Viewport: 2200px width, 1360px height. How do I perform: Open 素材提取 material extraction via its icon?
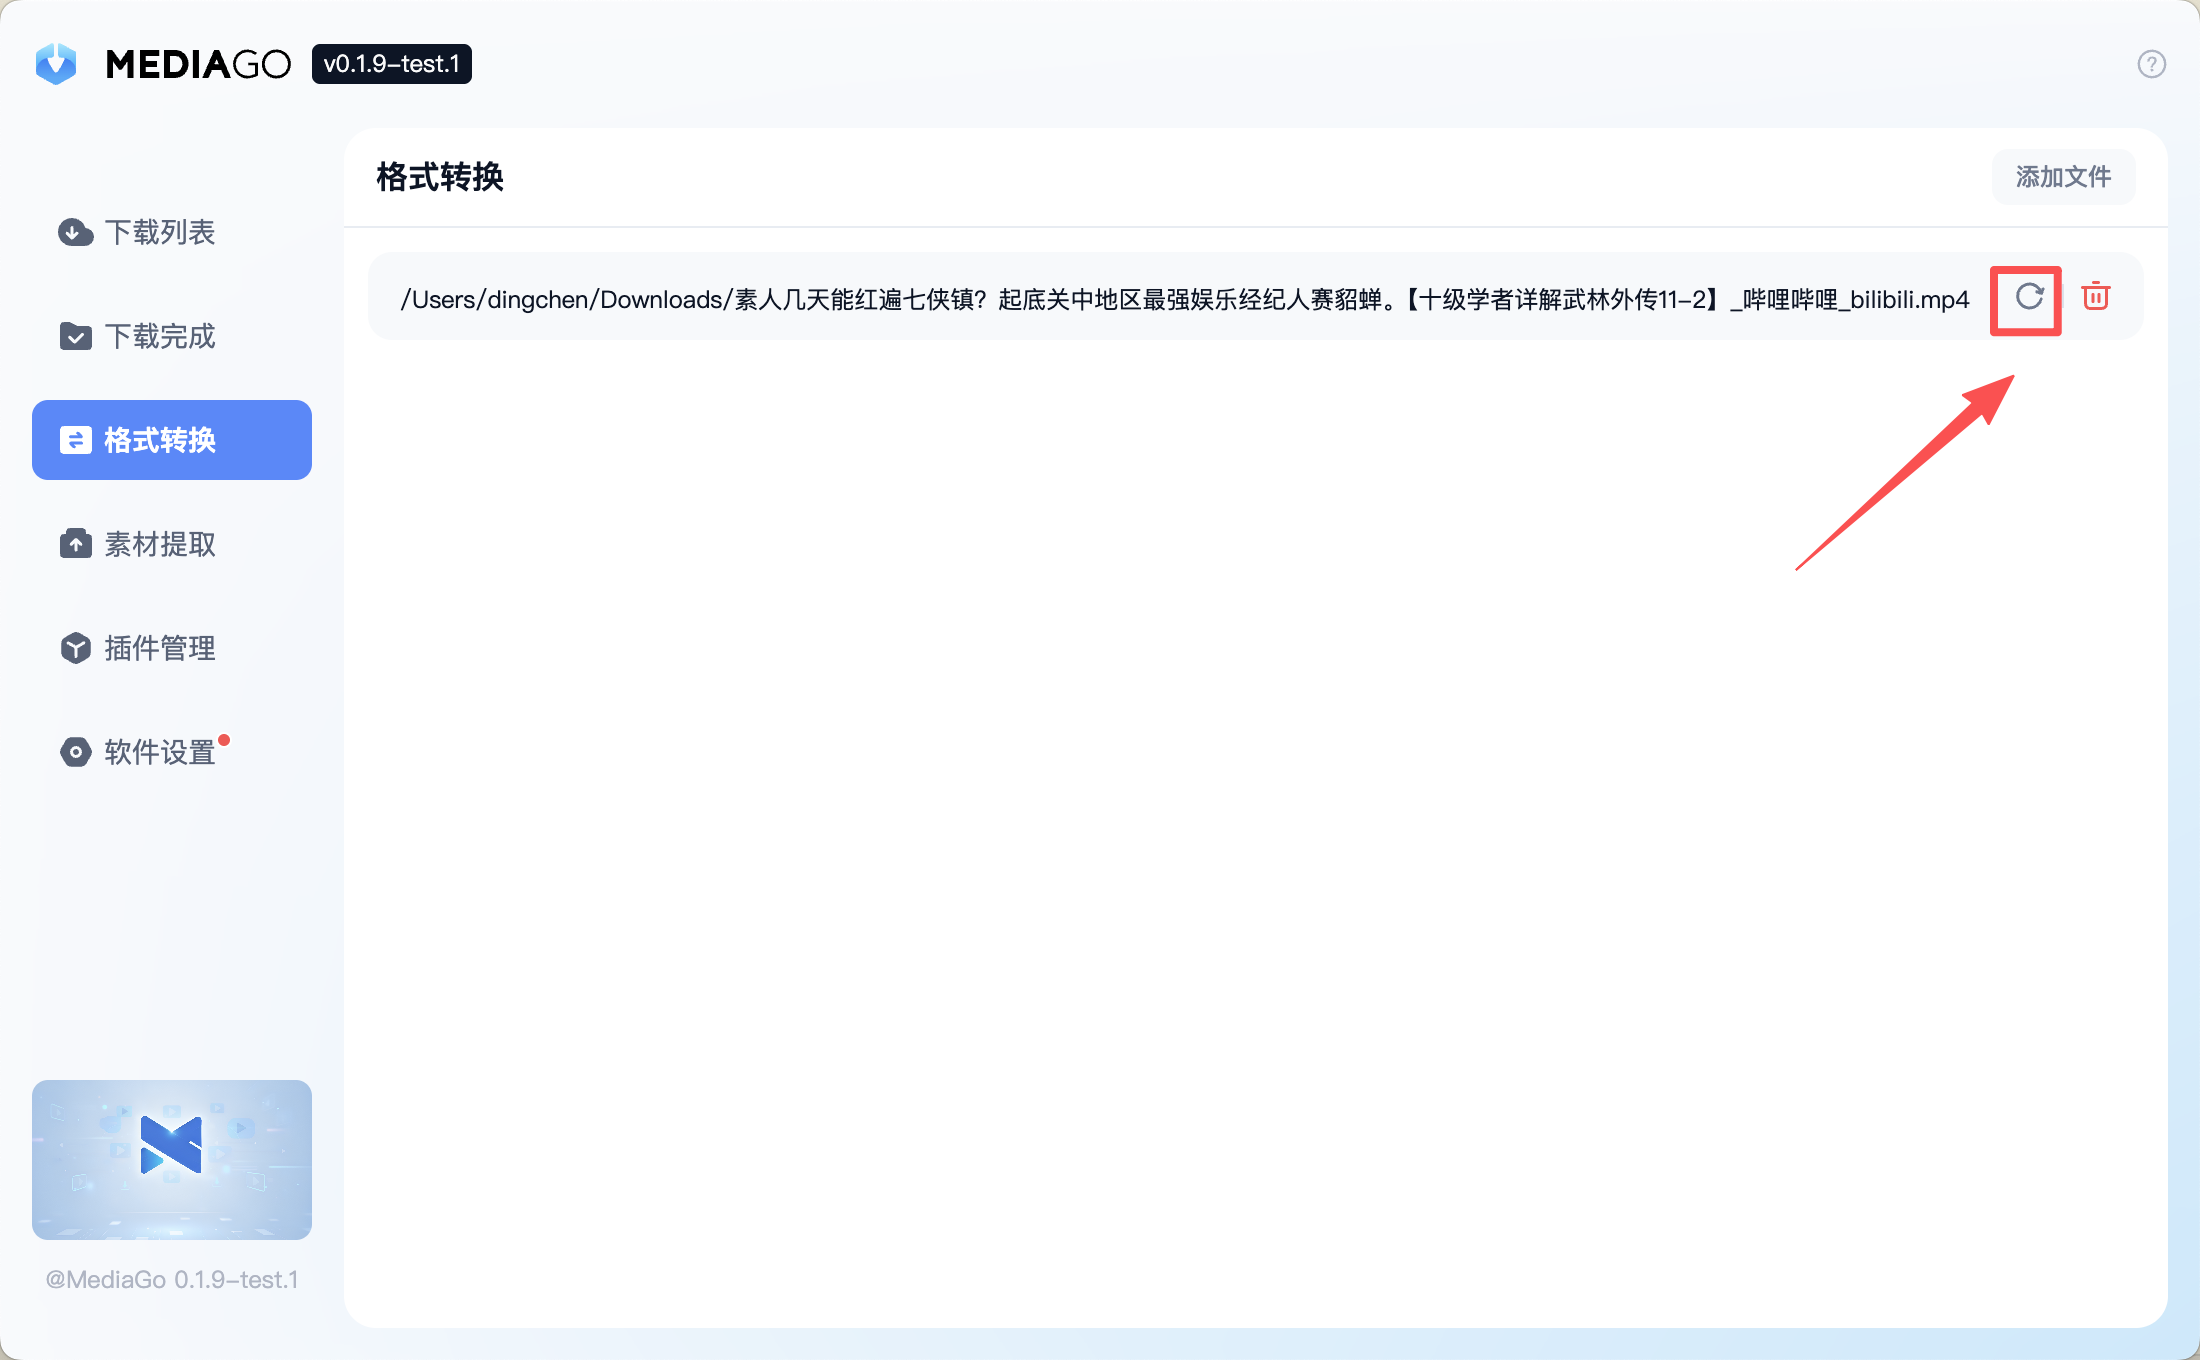75,544
